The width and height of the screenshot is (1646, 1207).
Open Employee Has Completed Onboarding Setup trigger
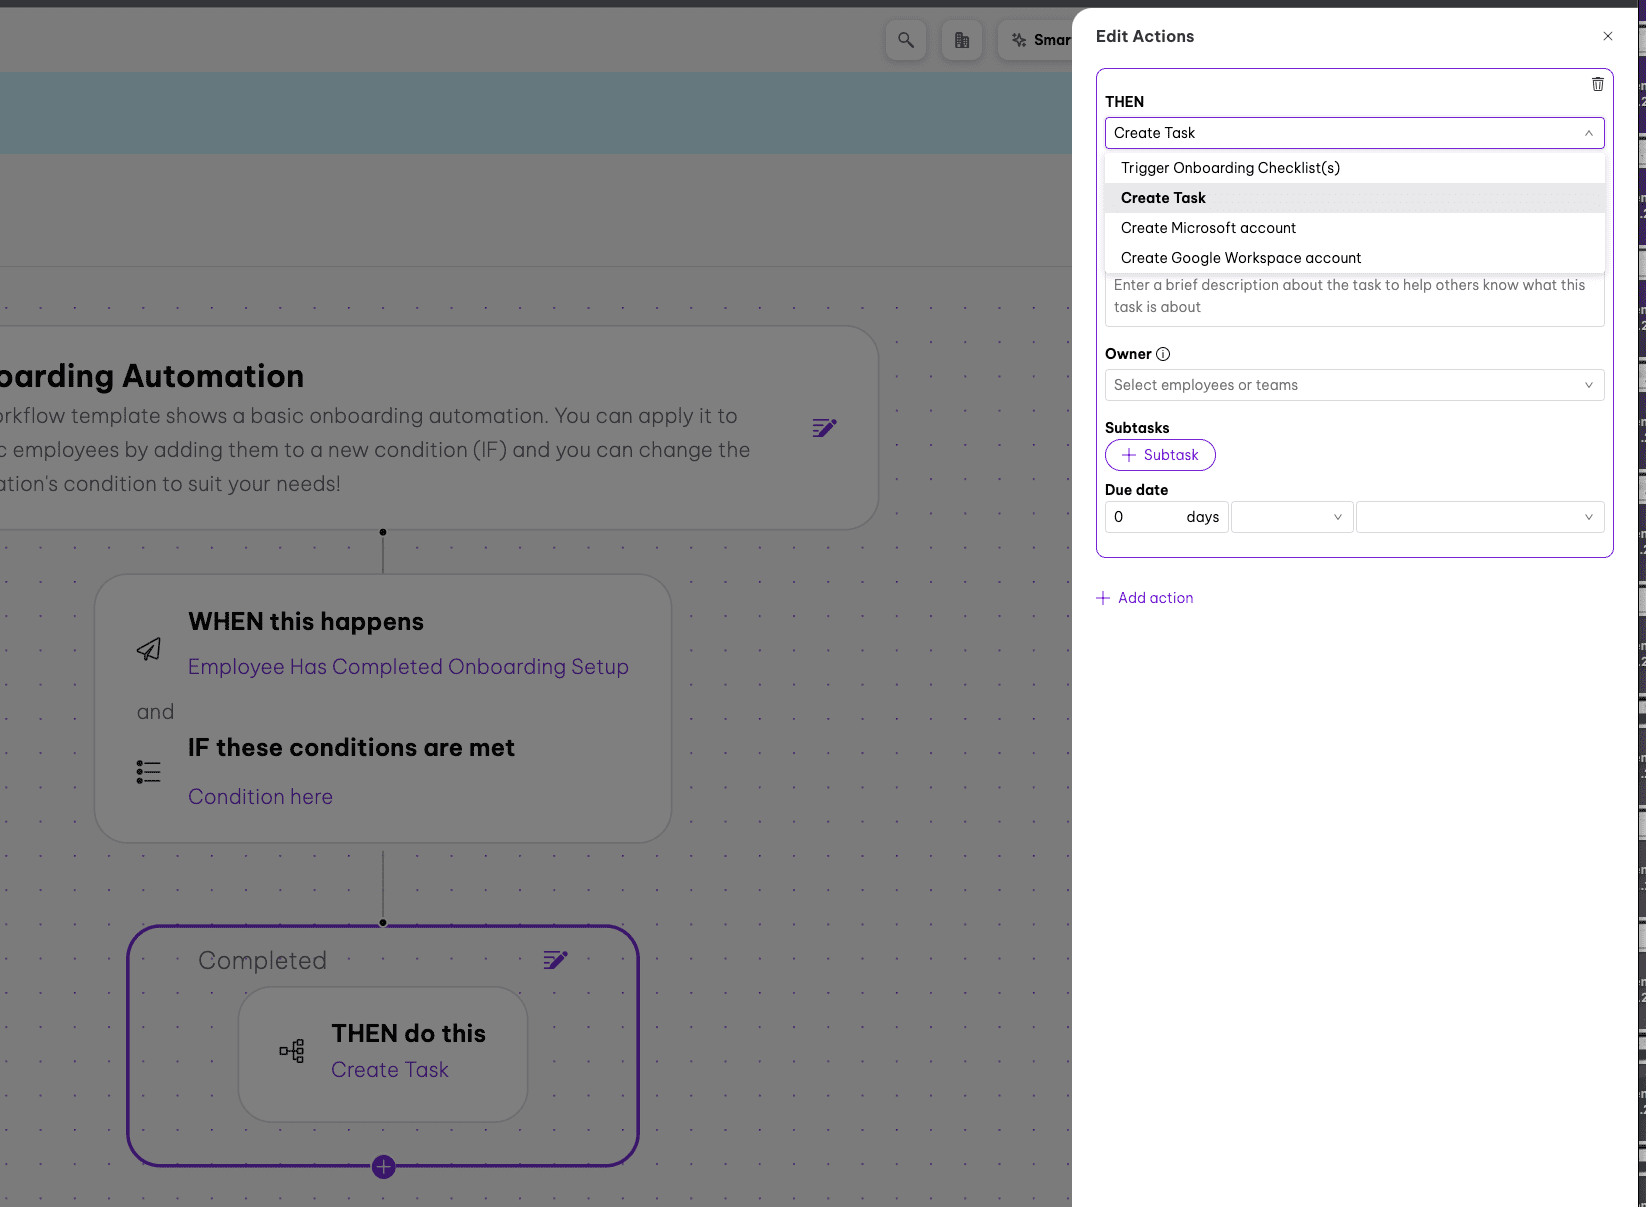tap(408, 667)
